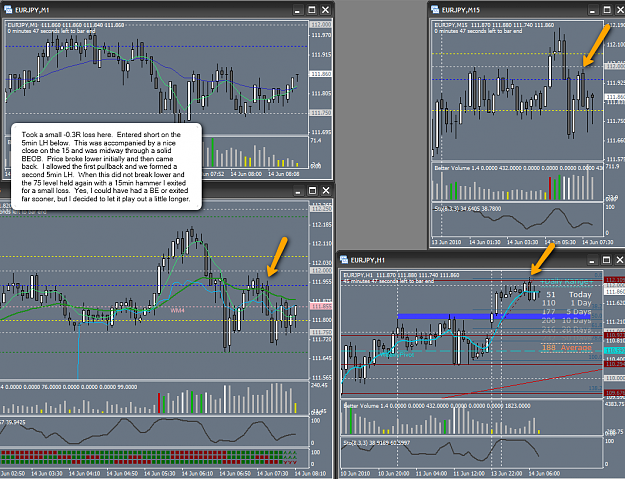
Task: Click the 110 1 Day range row in H1 chart
Action: click(567, 303)
